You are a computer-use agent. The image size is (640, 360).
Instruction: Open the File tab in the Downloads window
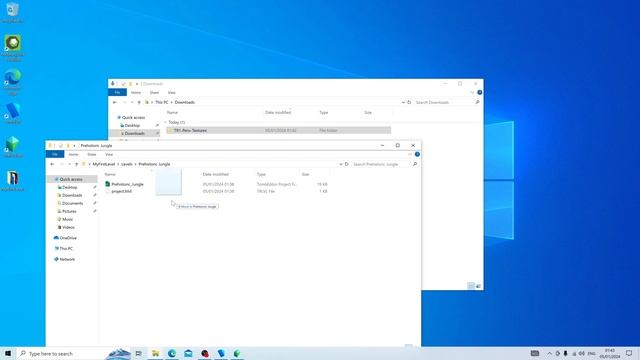click(117, 93)
